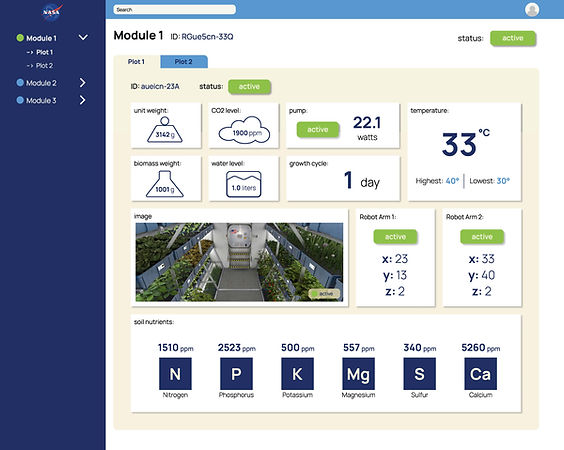The image size is (564, 450).
Task: Open the user profile avatar
Action: pyautogui.click(x=532, y=10)
